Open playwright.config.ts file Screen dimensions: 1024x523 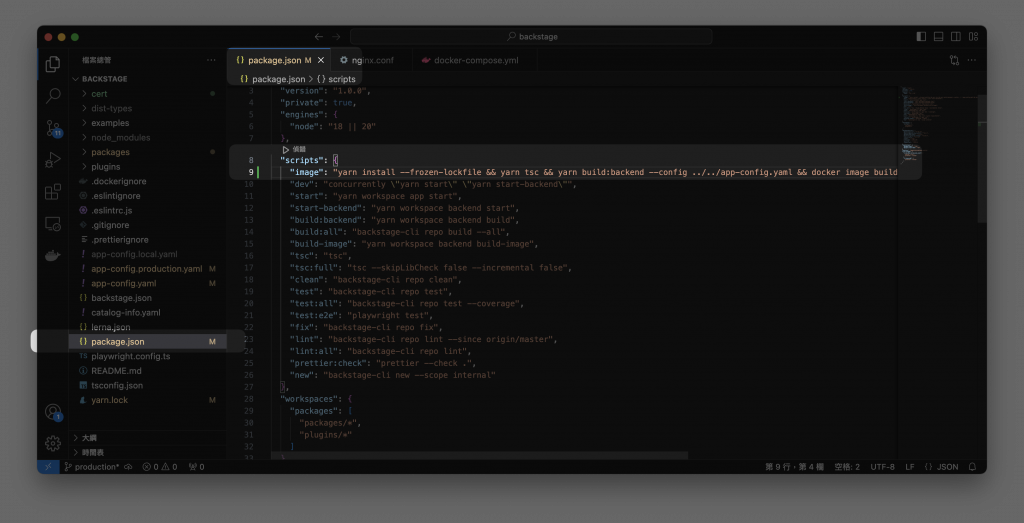click(148, 357)
